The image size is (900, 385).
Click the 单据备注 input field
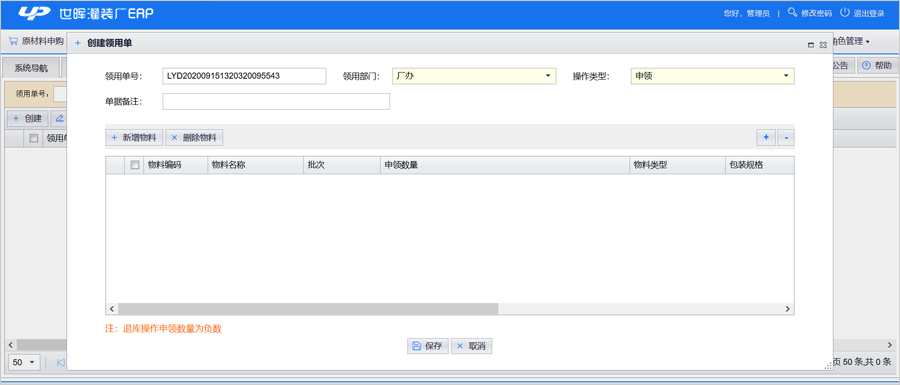click(x=276, y=102)
